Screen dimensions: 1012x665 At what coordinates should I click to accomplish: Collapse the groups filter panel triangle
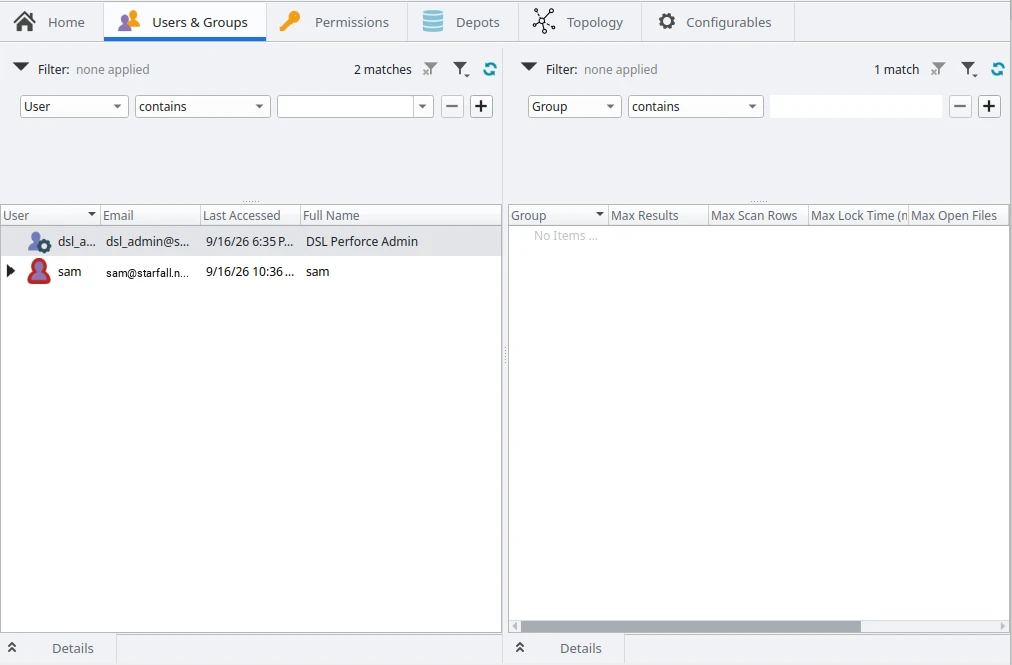pyautogui.click(x=529, y=67)
